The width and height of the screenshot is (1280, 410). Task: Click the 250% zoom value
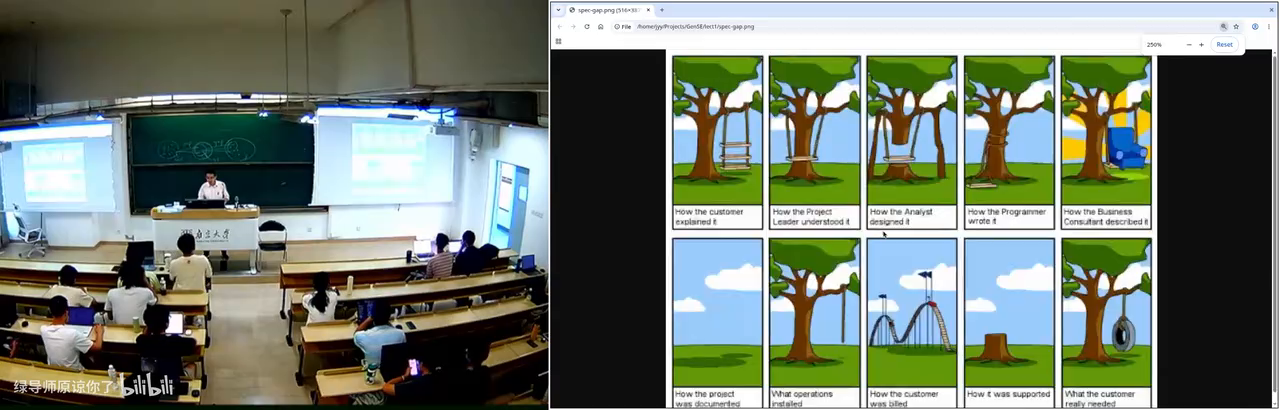[1154, 45]
